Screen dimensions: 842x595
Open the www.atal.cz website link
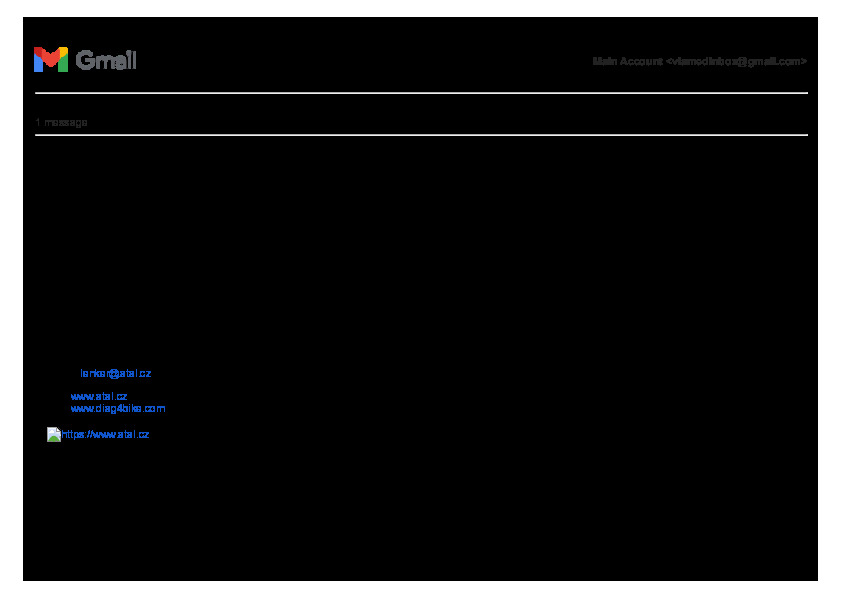click(x=98, y=396)
